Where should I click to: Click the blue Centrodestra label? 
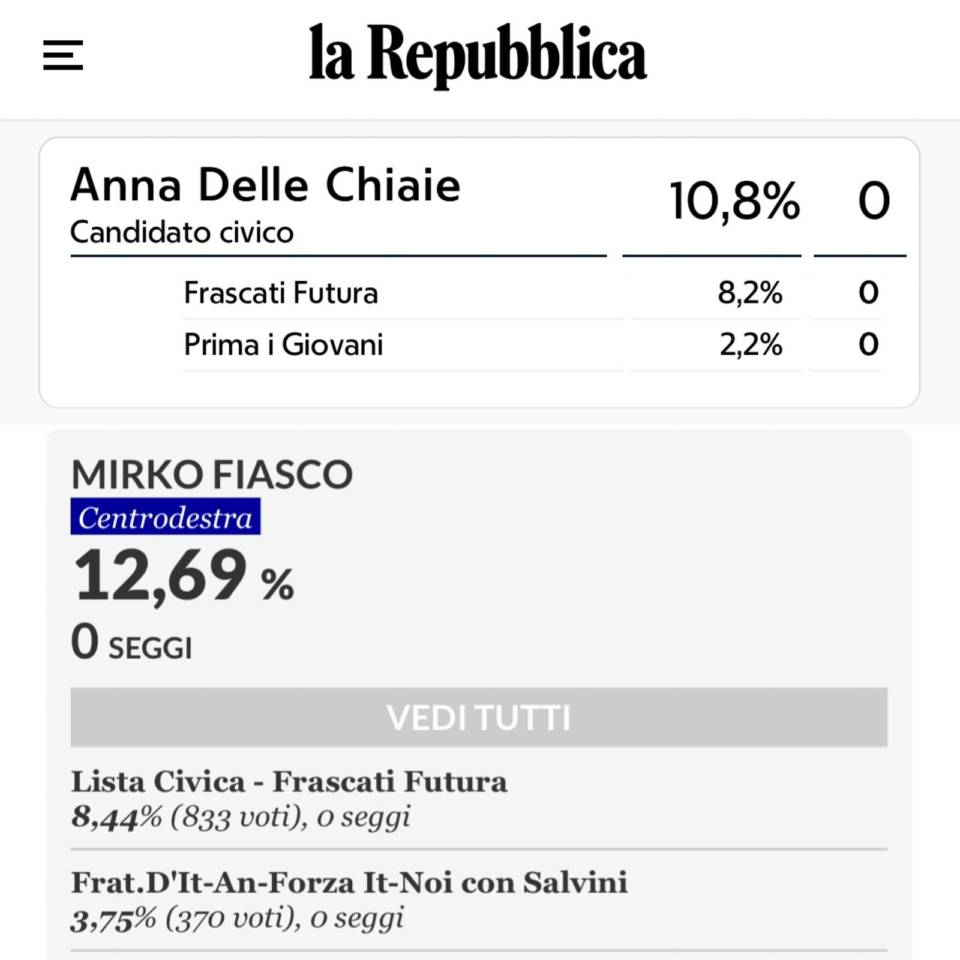[165, 518]
